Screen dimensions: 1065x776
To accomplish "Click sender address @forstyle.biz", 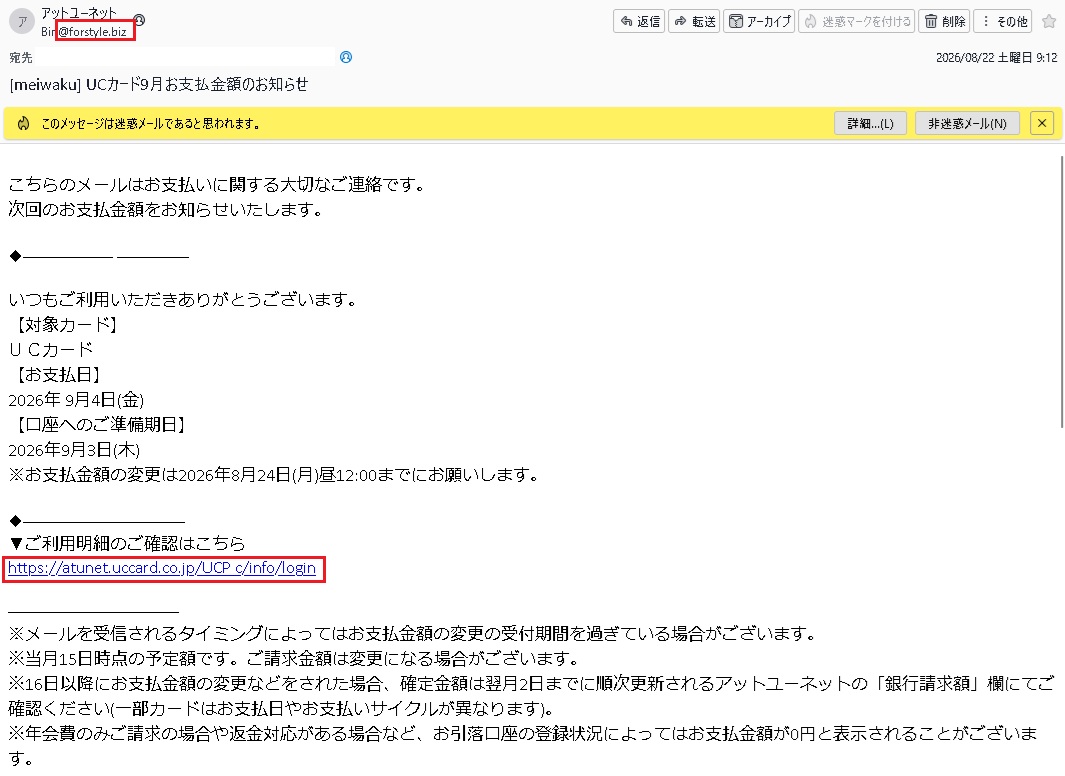I will click(x=92, y=31).
